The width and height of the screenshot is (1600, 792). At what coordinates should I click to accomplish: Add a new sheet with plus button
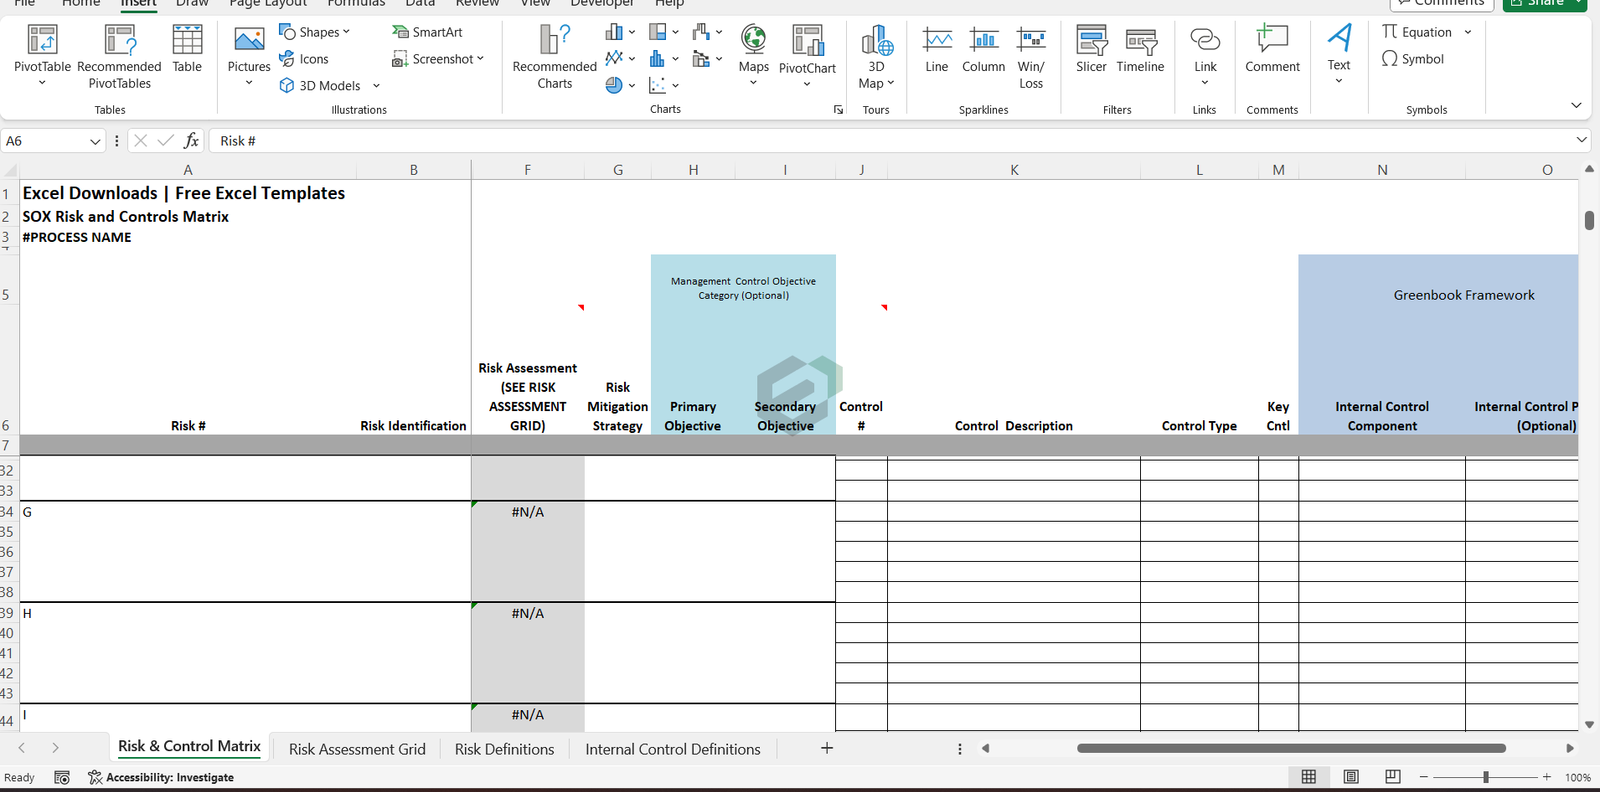tap(827, 748)
